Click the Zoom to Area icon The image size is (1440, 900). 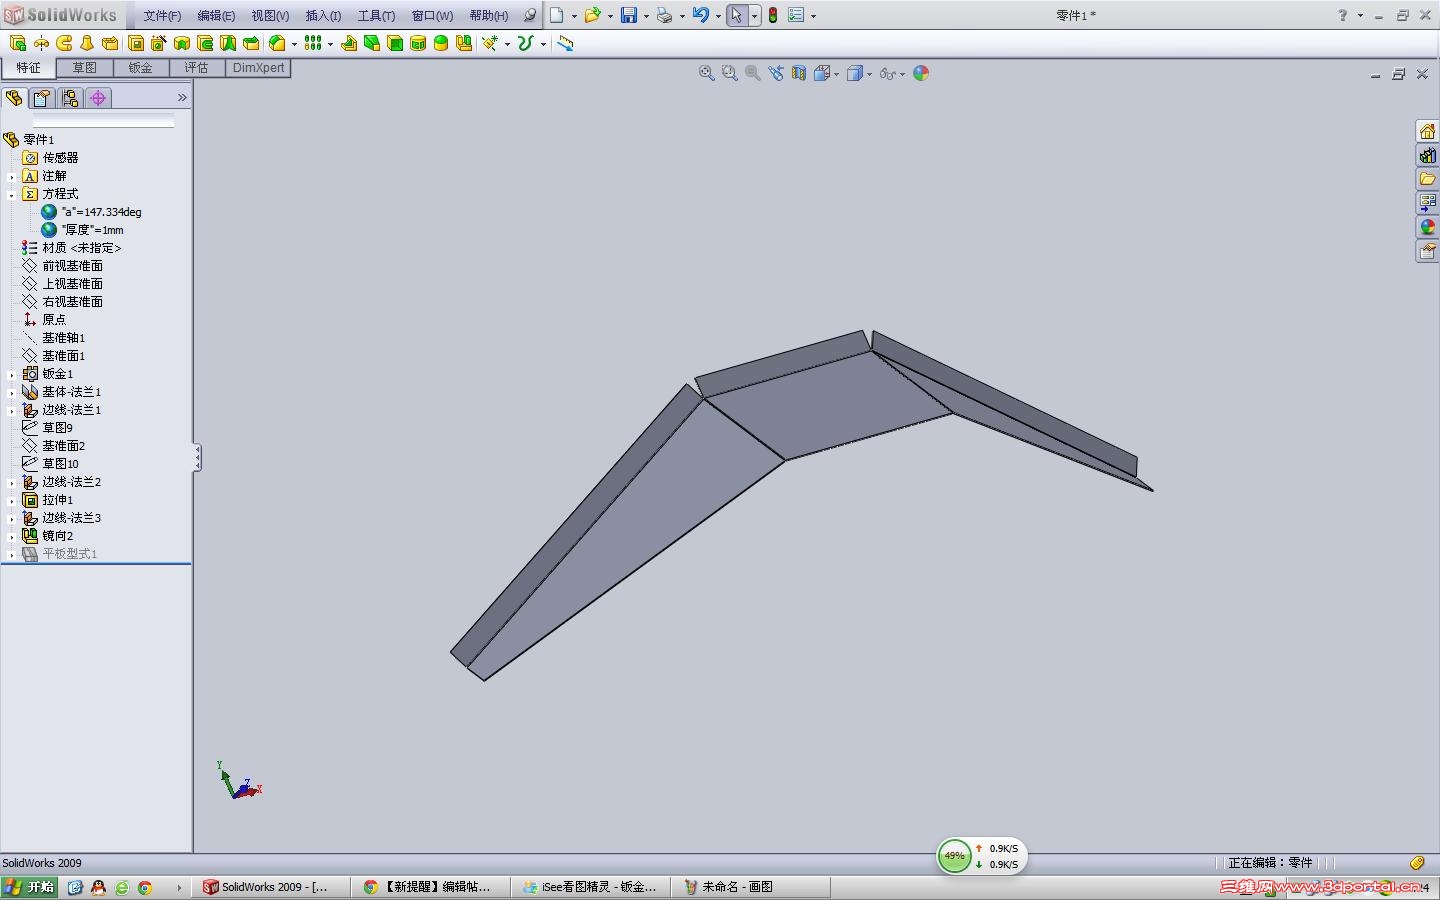(729, 73)
